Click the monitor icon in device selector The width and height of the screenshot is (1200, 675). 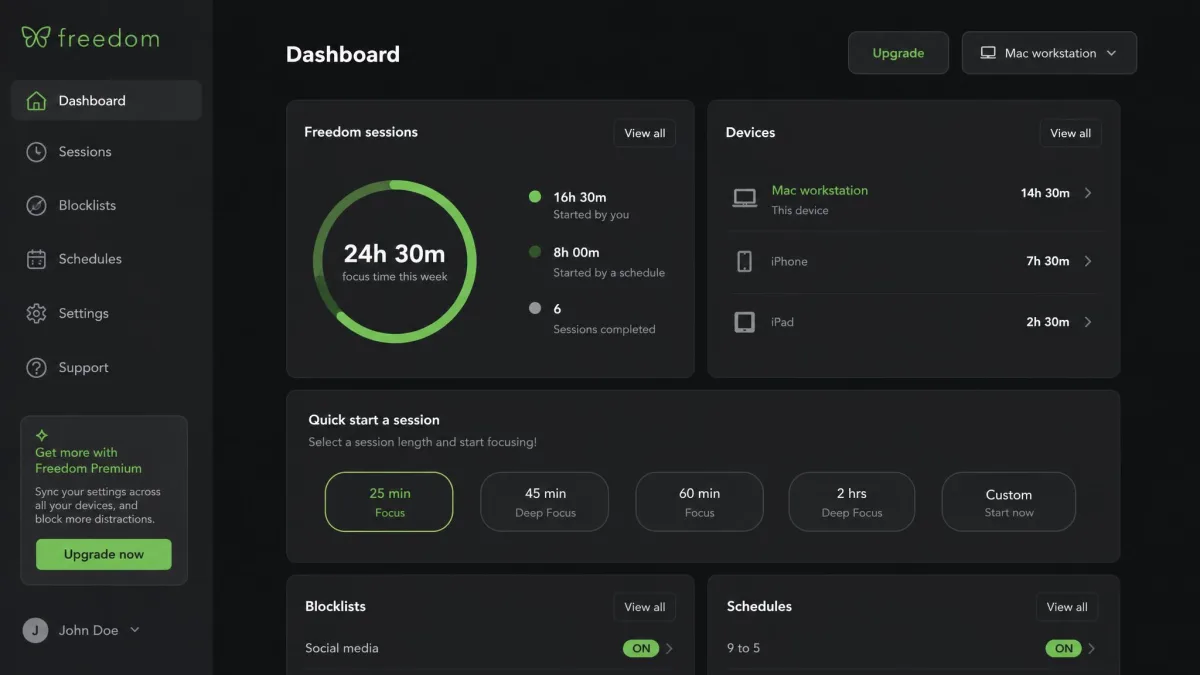click(x=988, y=53)
